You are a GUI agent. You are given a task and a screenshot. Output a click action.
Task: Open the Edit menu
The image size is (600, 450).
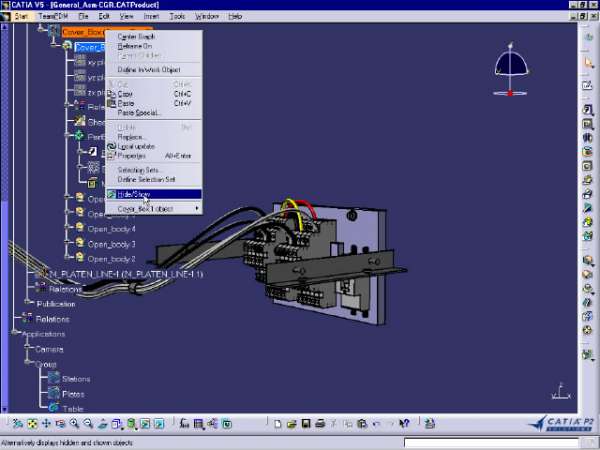click(x=104, y=16)
